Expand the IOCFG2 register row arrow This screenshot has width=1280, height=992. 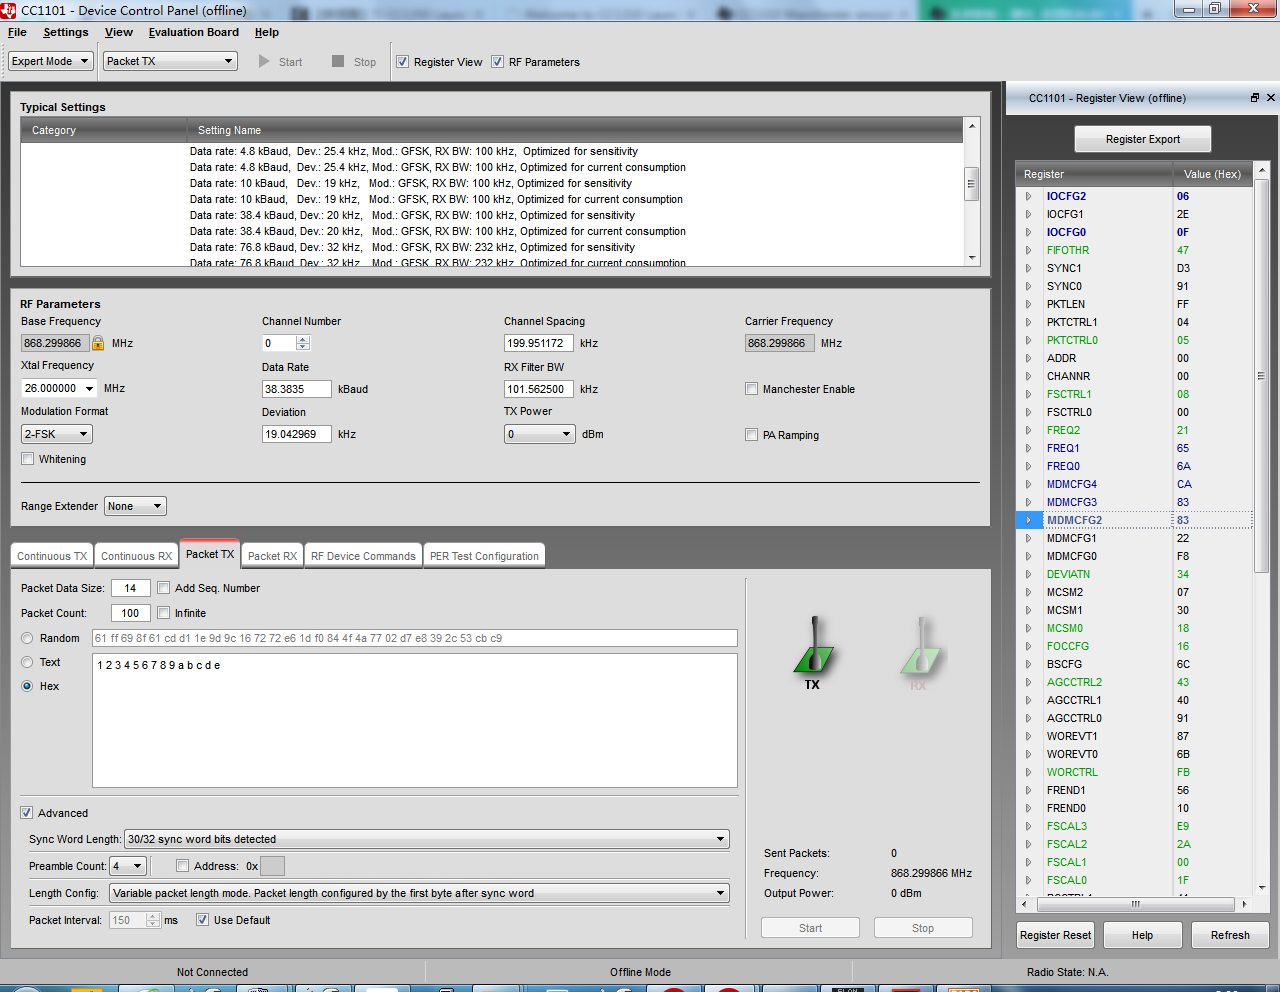[1028, 196]
